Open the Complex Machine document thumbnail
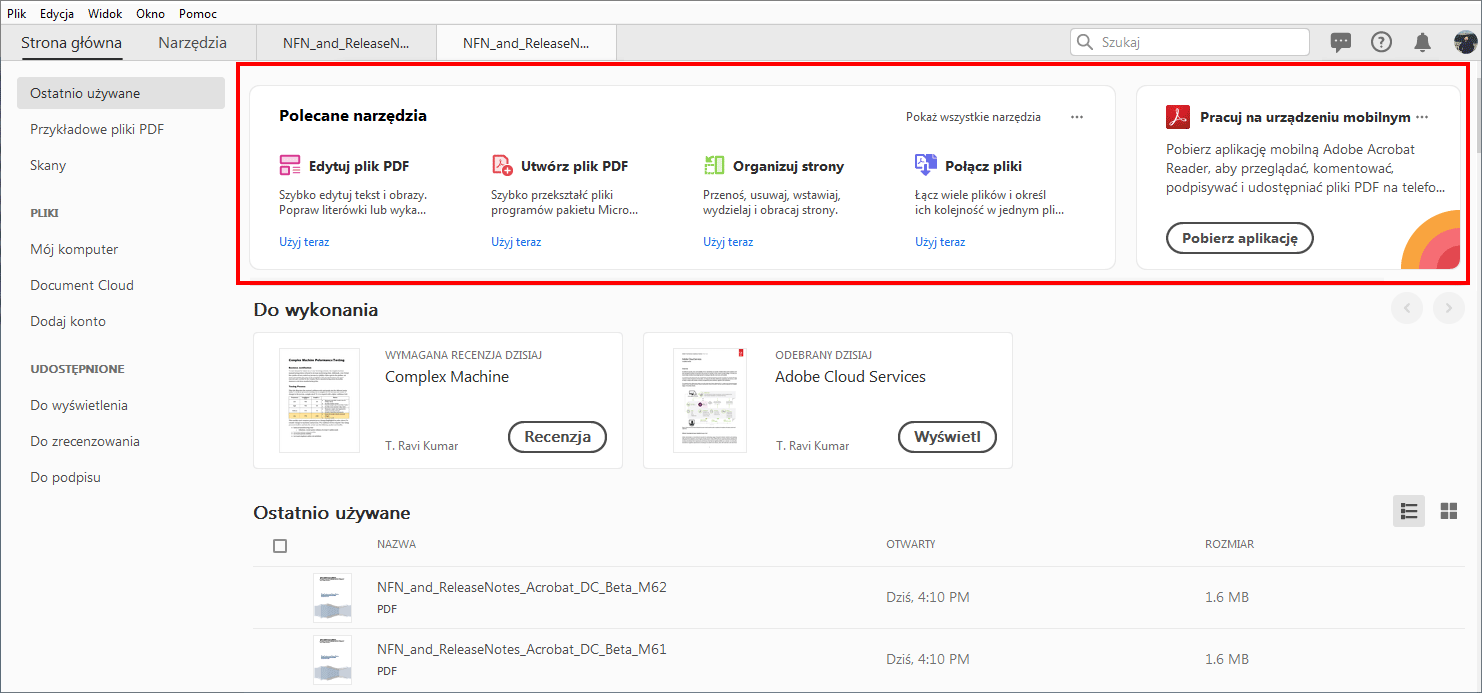 [319, 400]
